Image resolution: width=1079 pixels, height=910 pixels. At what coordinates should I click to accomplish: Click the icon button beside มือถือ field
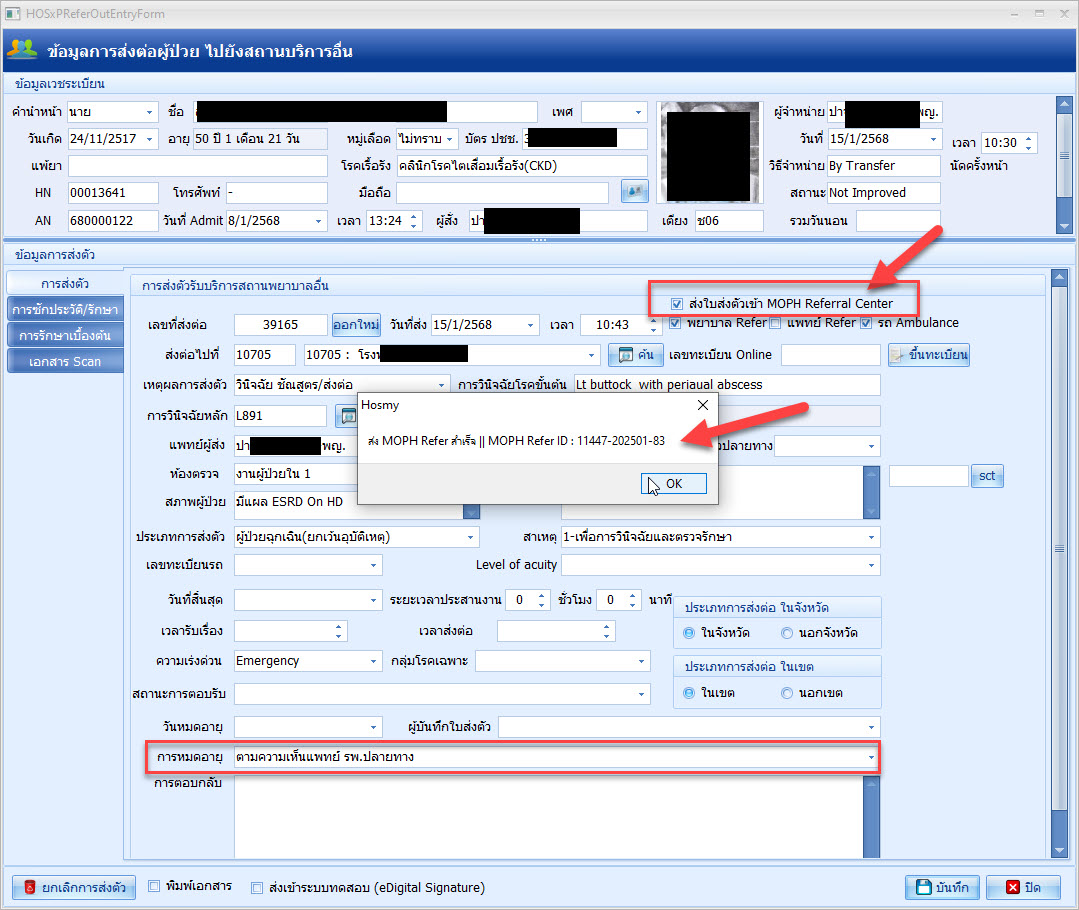point(634,192)
